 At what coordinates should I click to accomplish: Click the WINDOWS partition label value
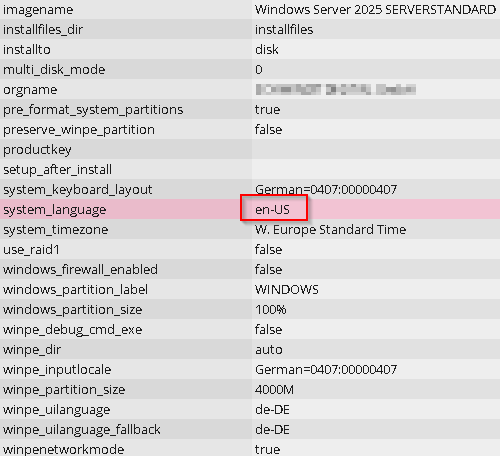287,290
